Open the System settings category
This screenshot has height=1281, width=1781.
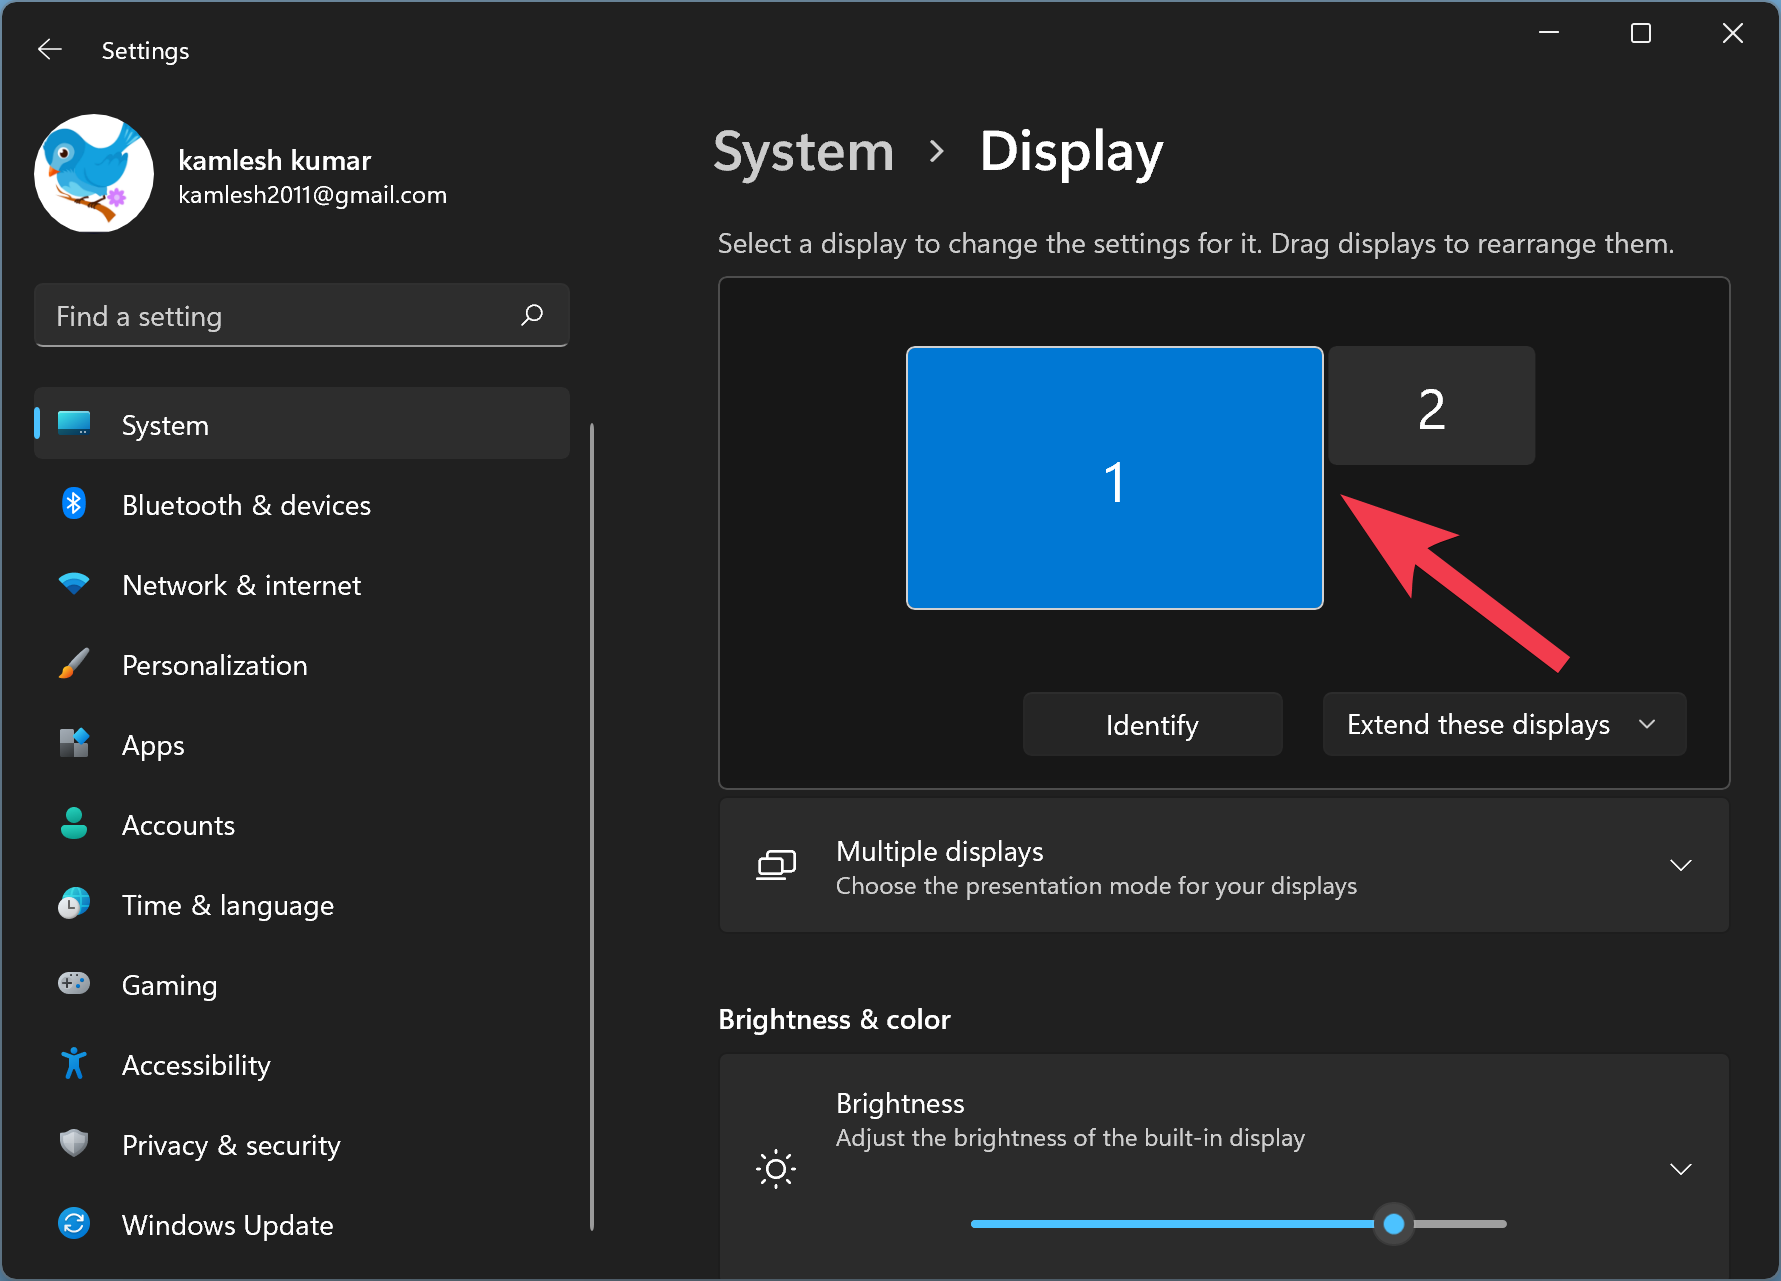click(x=302, y=424)
